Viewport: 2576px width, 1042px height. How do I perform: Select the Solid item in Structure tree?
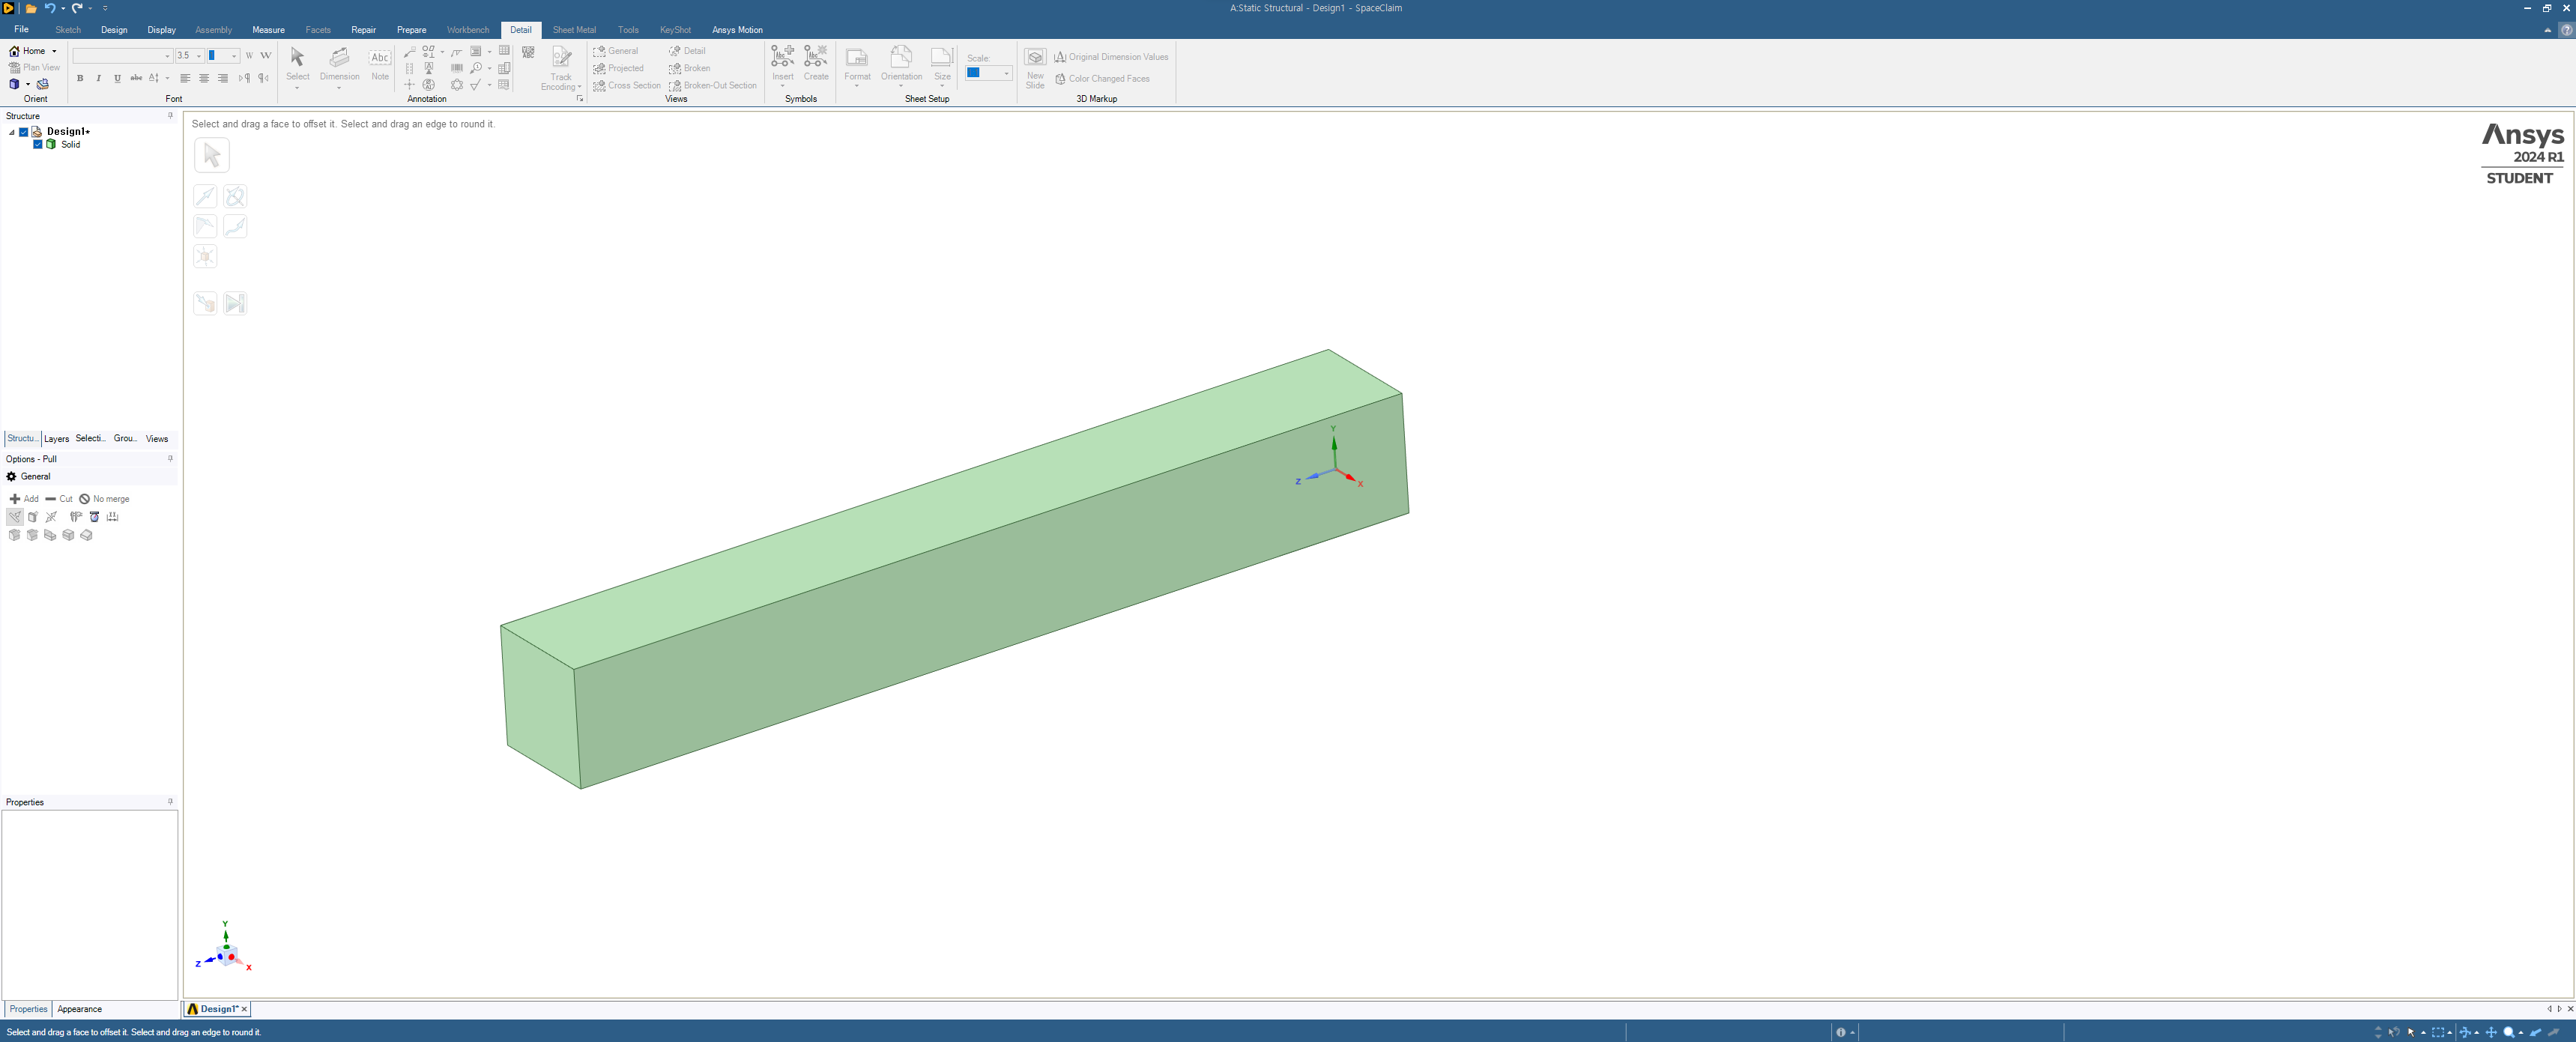tap(70, 145)
